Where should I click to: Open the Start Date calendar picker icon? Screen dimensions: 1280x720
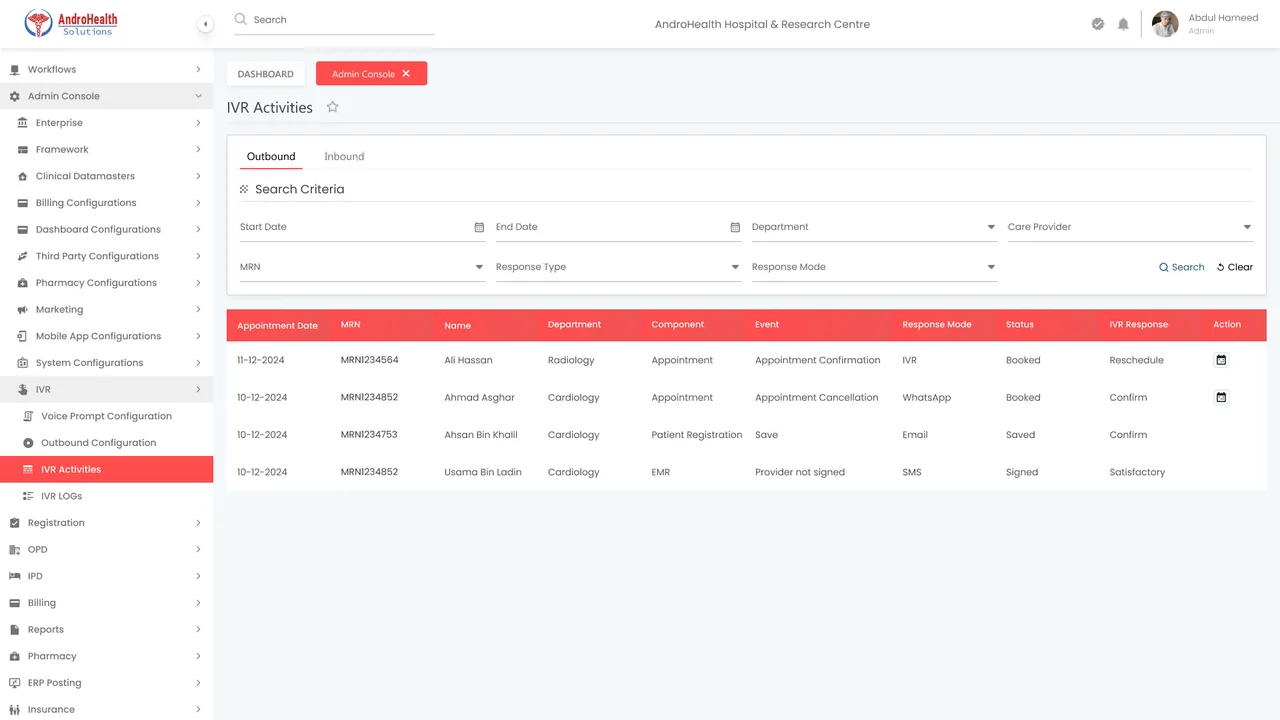coord(479,227)
